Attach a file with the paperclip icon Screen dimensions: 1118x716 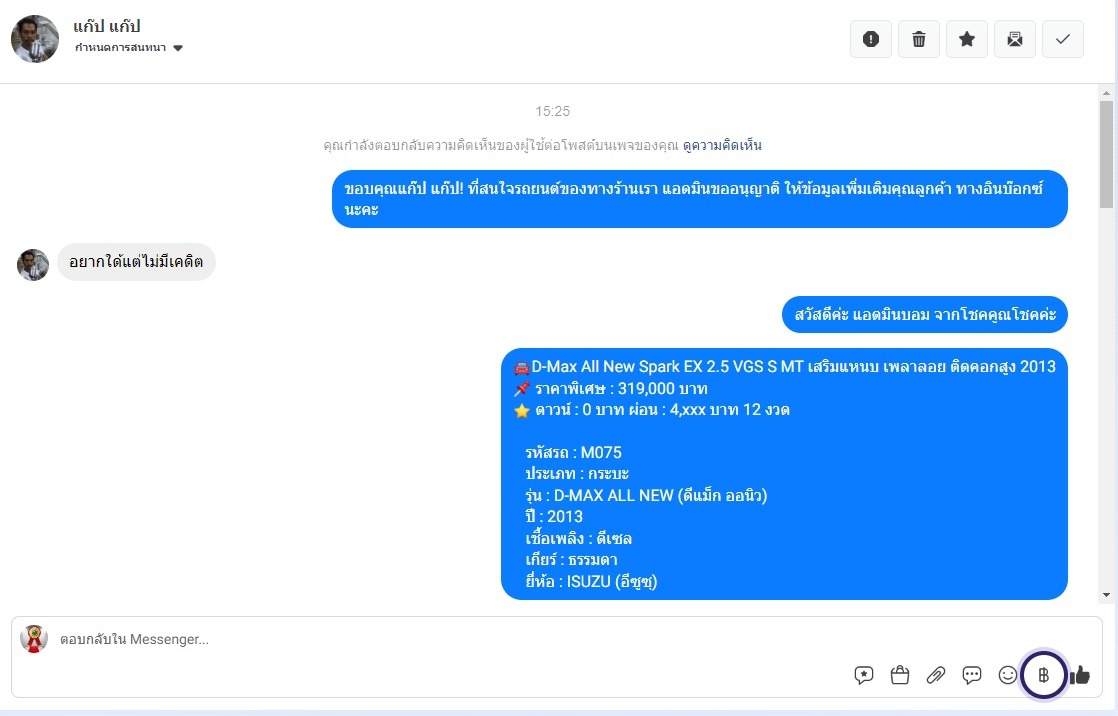point(935,675)
